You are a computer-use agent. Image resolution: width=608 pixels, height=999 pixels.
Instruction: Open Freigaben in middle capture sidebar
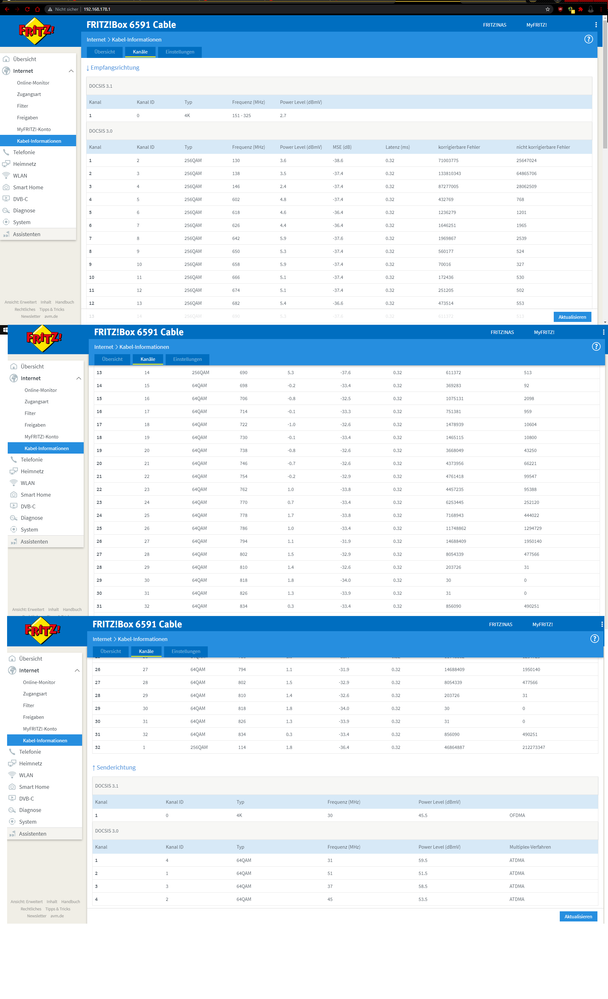click(35, 425)
